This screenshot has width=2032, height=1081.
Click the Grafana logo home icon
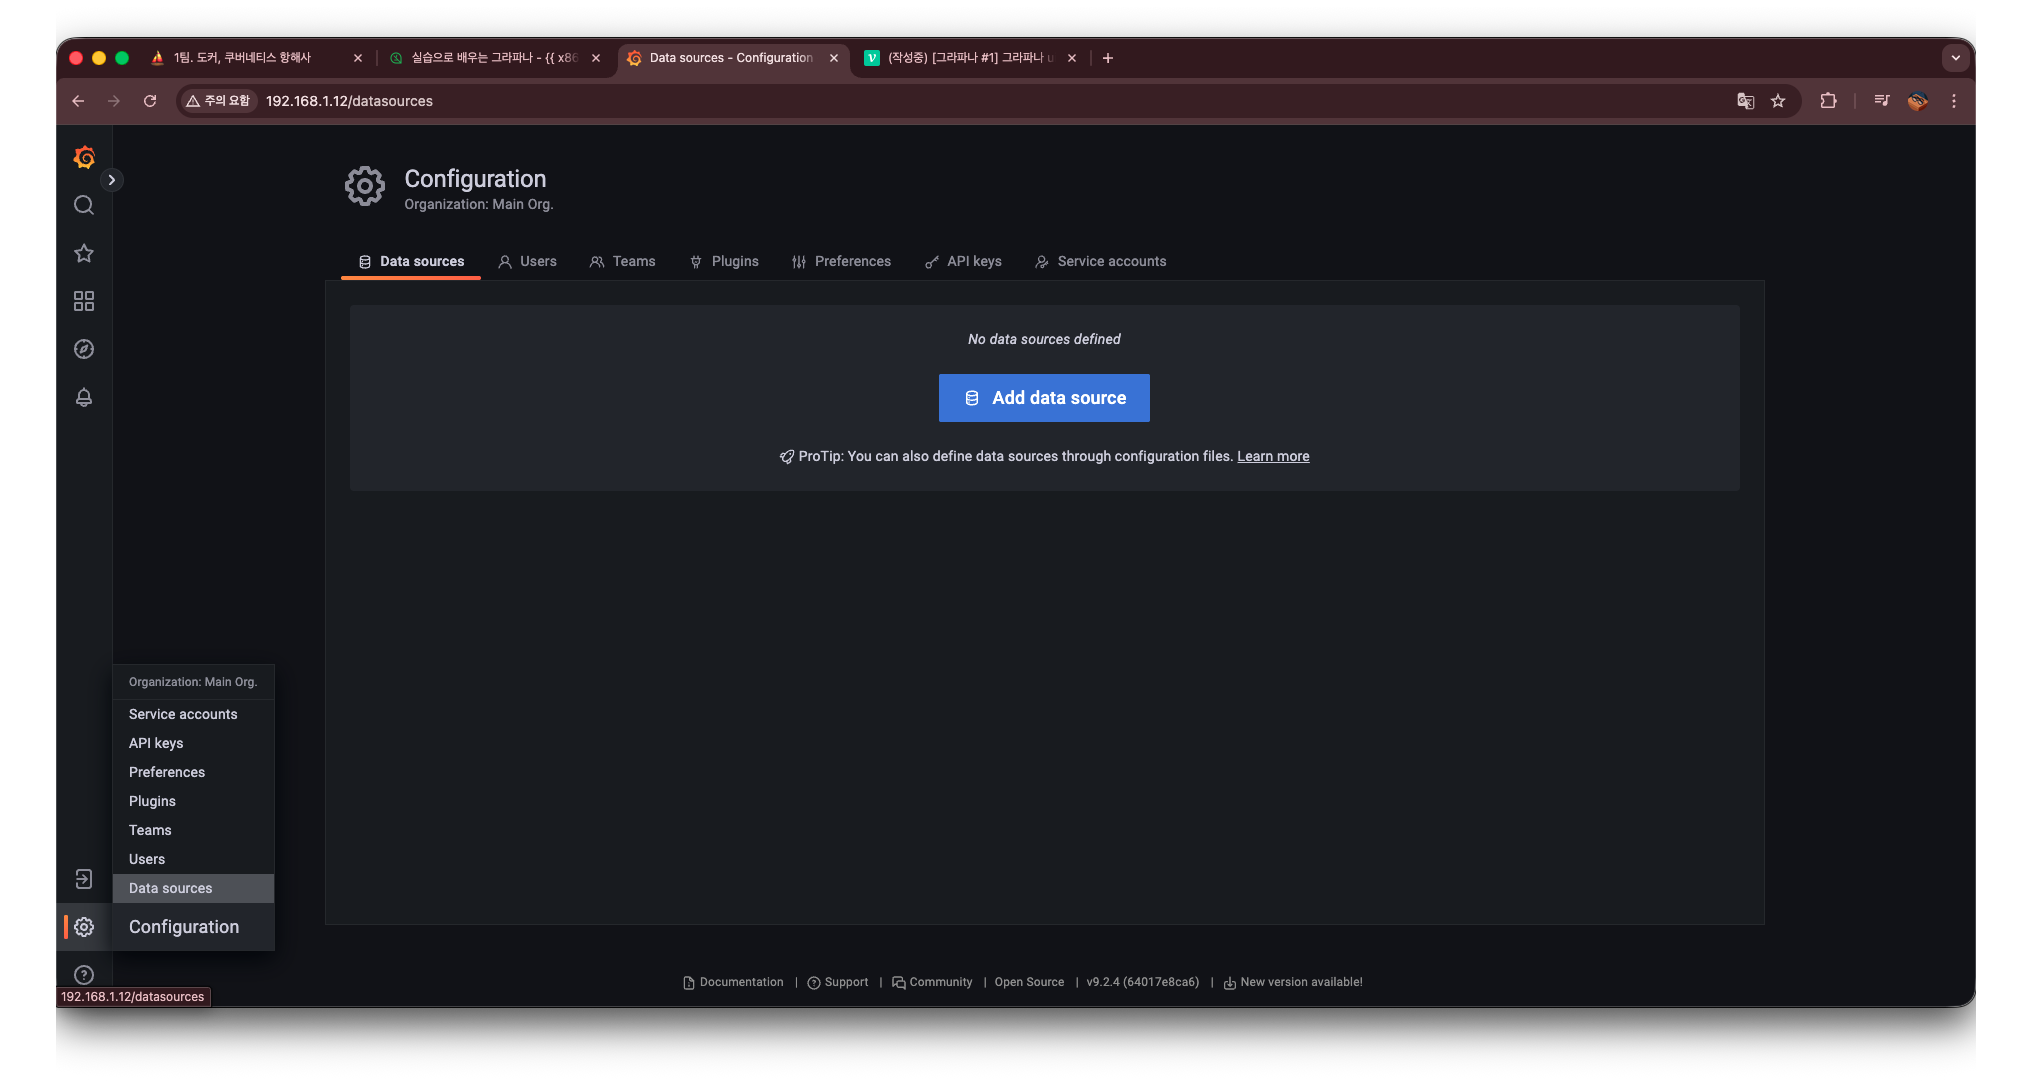point(84,157)
